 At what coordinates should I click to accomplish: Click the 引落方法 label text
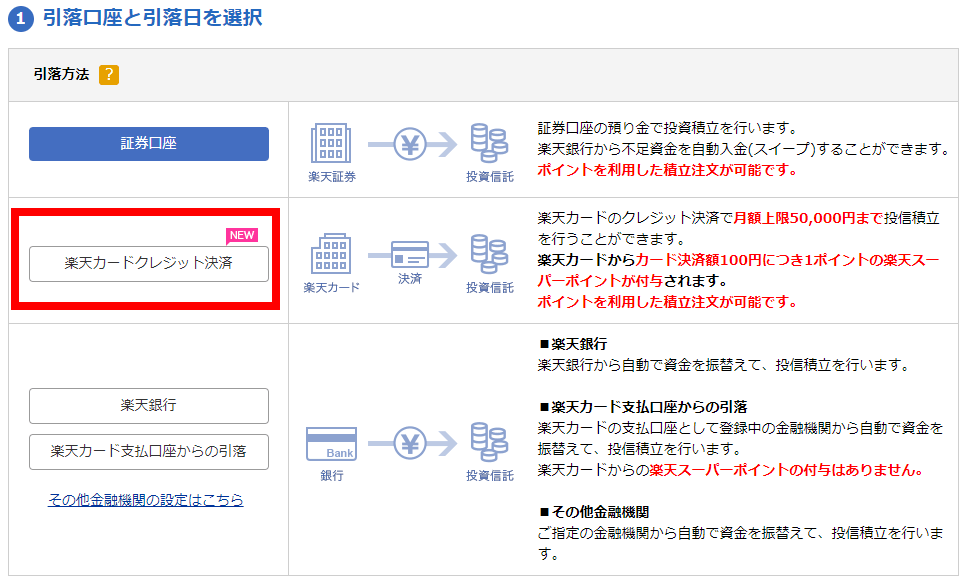(x=61, y=75)
